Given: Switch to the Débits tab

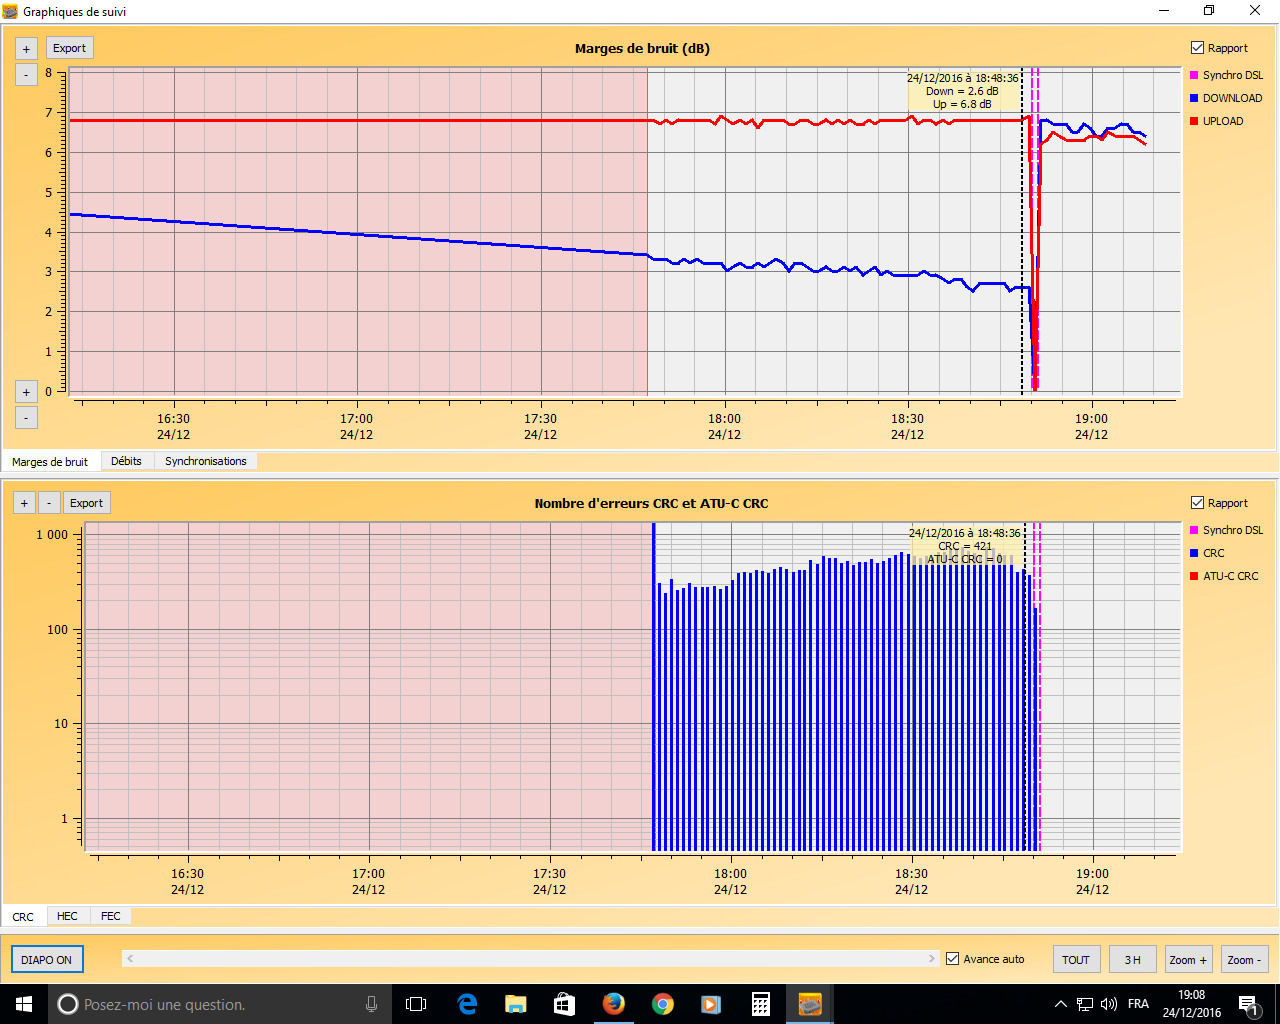Looking at the screenshot, I should click(126, 461).
